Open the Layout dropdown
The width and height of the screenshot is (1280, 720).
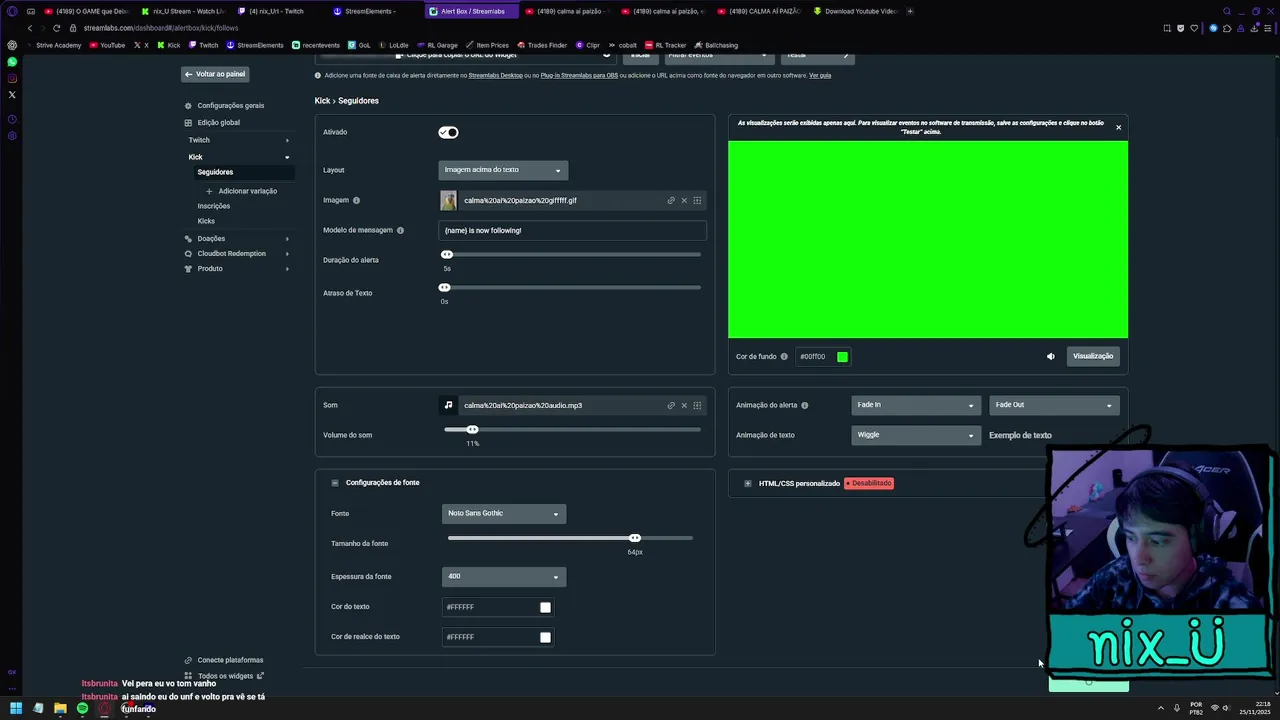(503, 170)
